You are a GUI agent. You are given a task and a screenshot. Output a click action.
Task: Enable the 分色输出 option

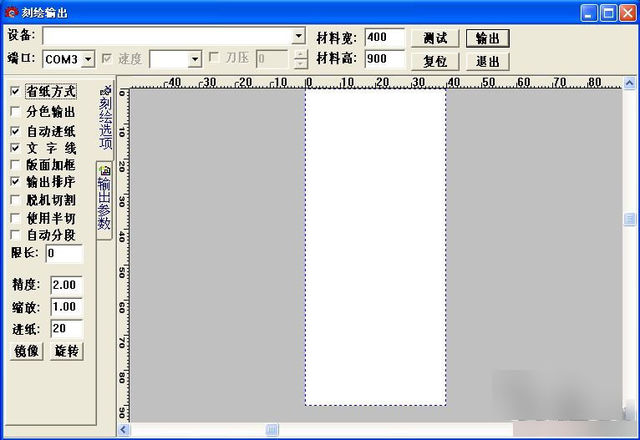pyautogui.click(x=14, y=112)
